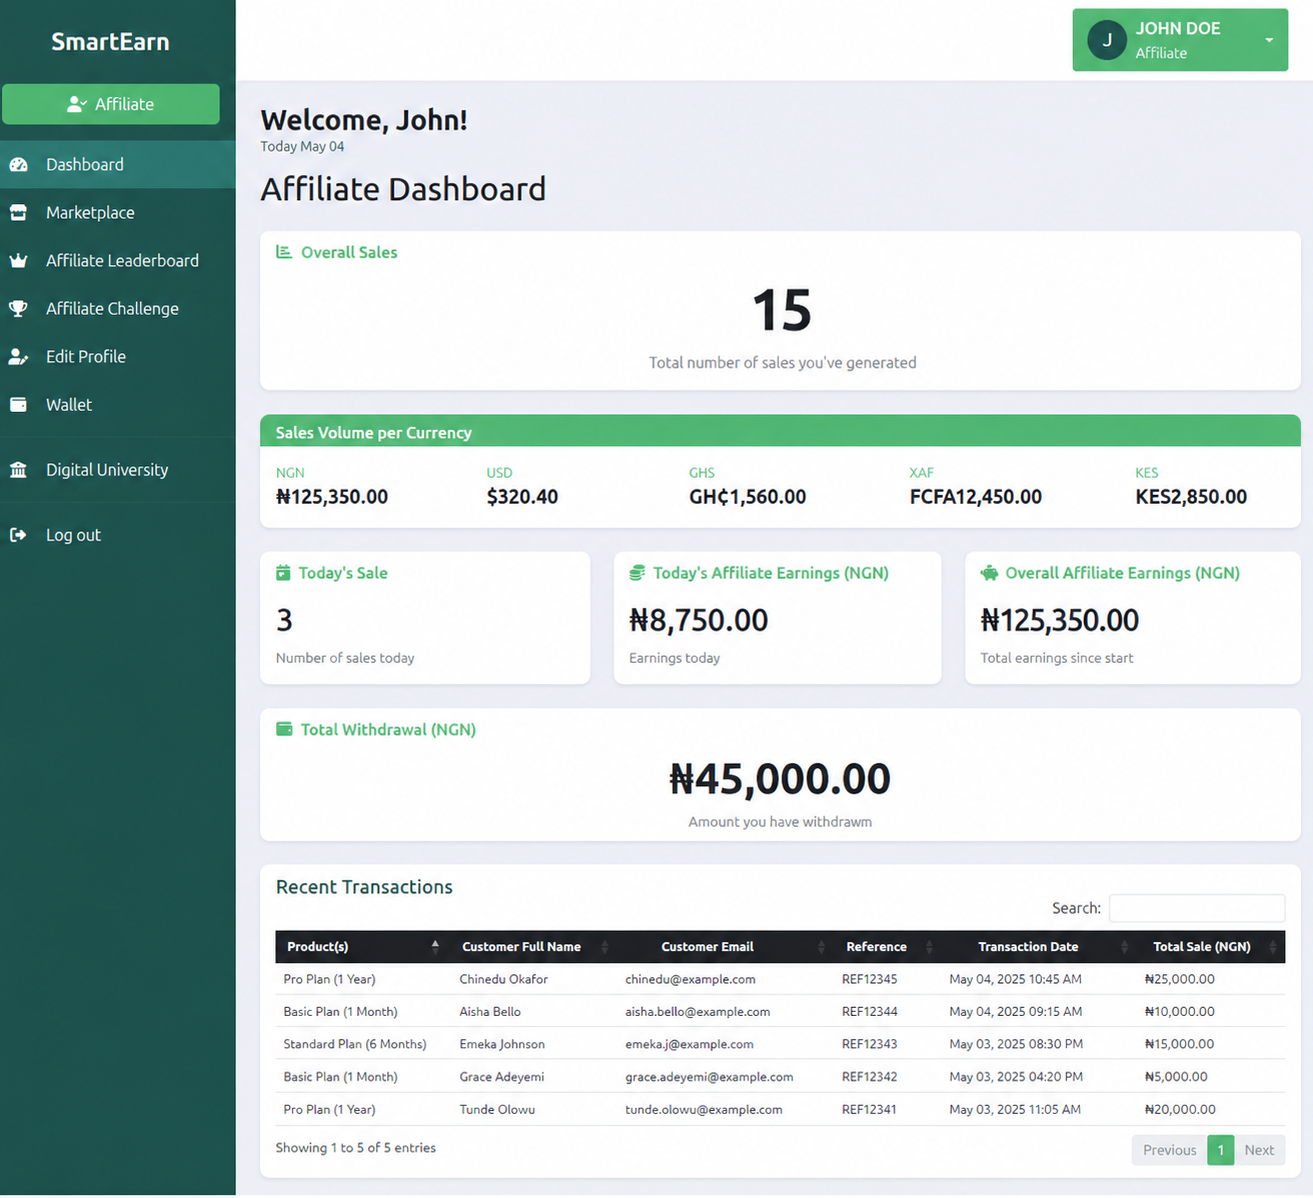Click the Affiliate Leaderboard crown icon
Image resolution: width=1313 pixels, height=1198 pixels.
click(18, 261)
